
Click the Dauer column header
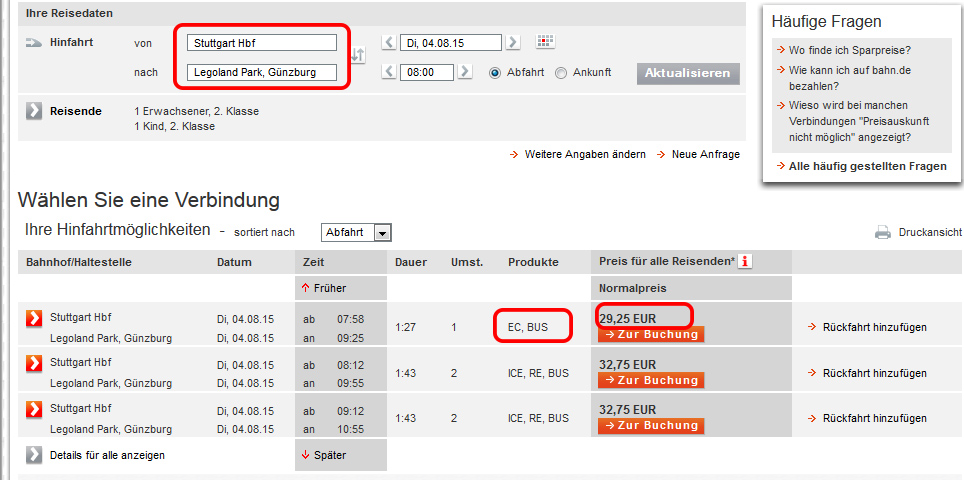(411, 262)
